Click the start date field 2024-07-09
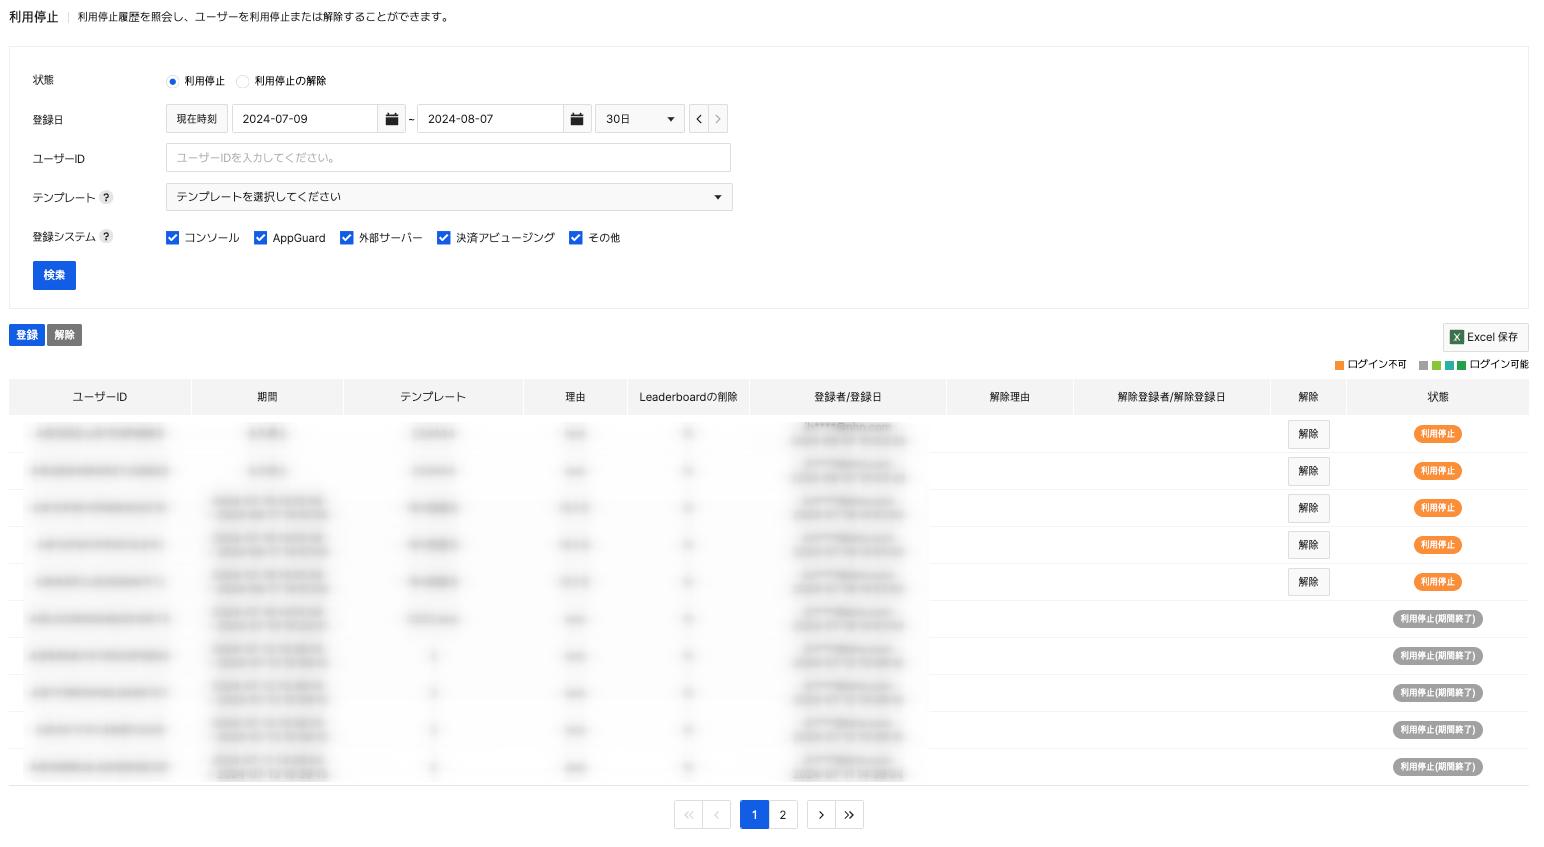 click(x=305, y=119)
